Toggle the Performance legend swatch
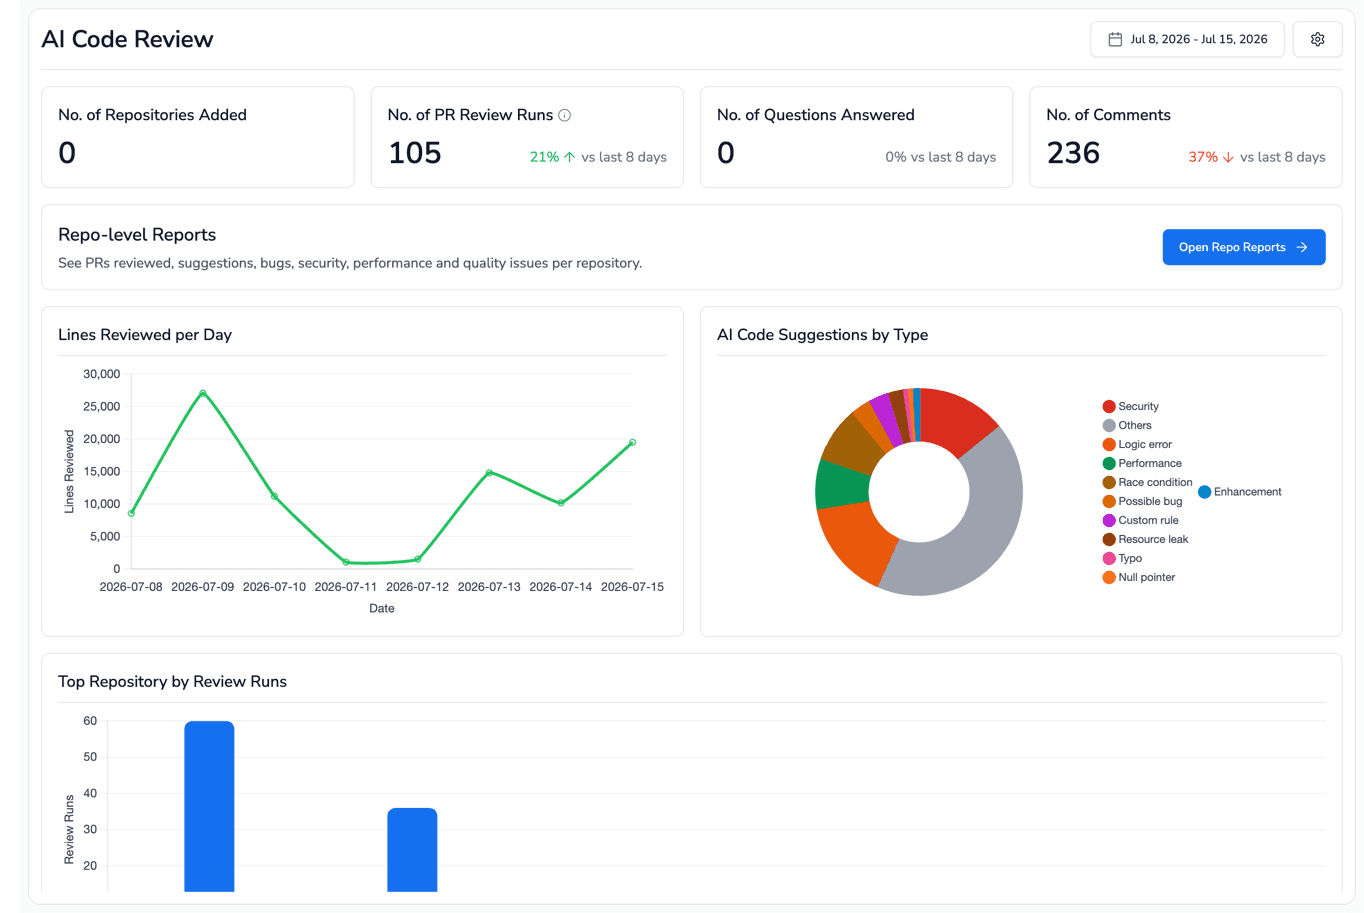The image size is (1364, 913). [x=1109, y=463]
